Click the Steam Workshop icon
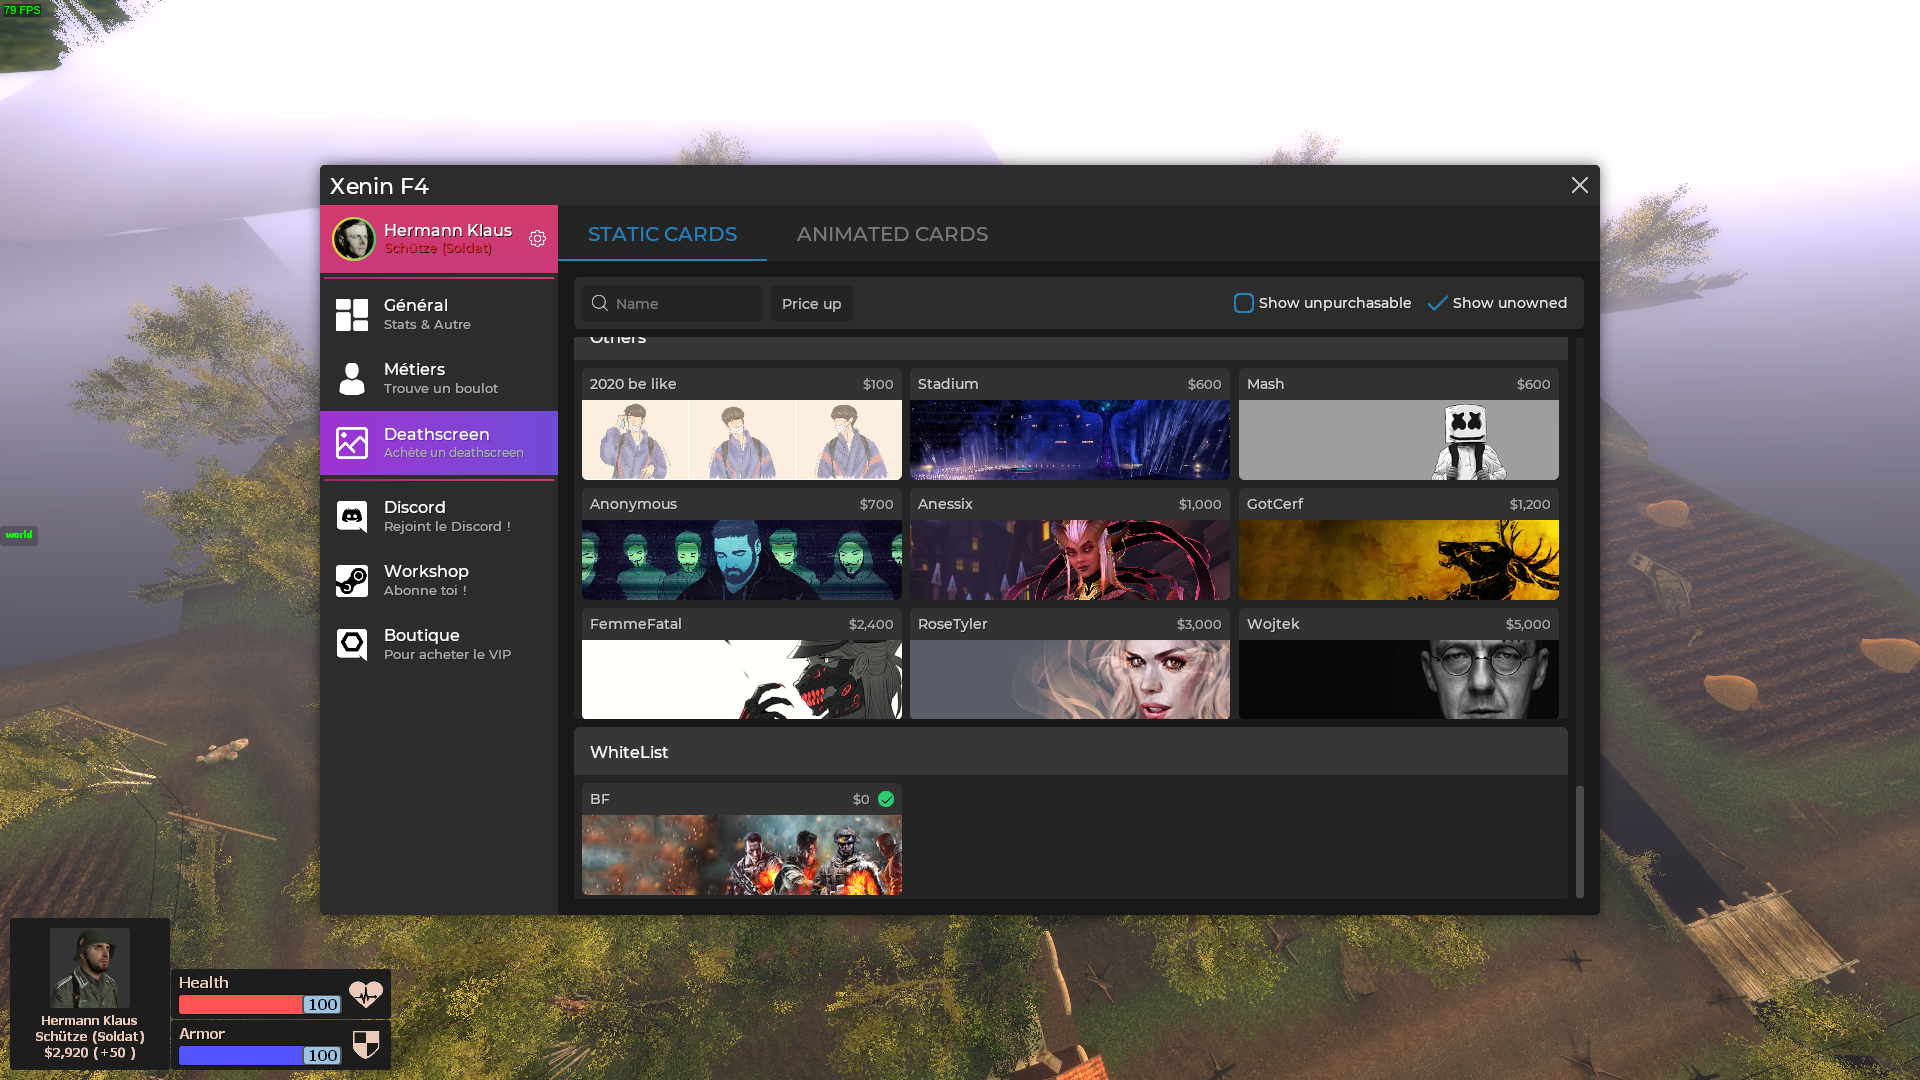Screen dimensions: 1920x1080 click(x=352, y=581)
